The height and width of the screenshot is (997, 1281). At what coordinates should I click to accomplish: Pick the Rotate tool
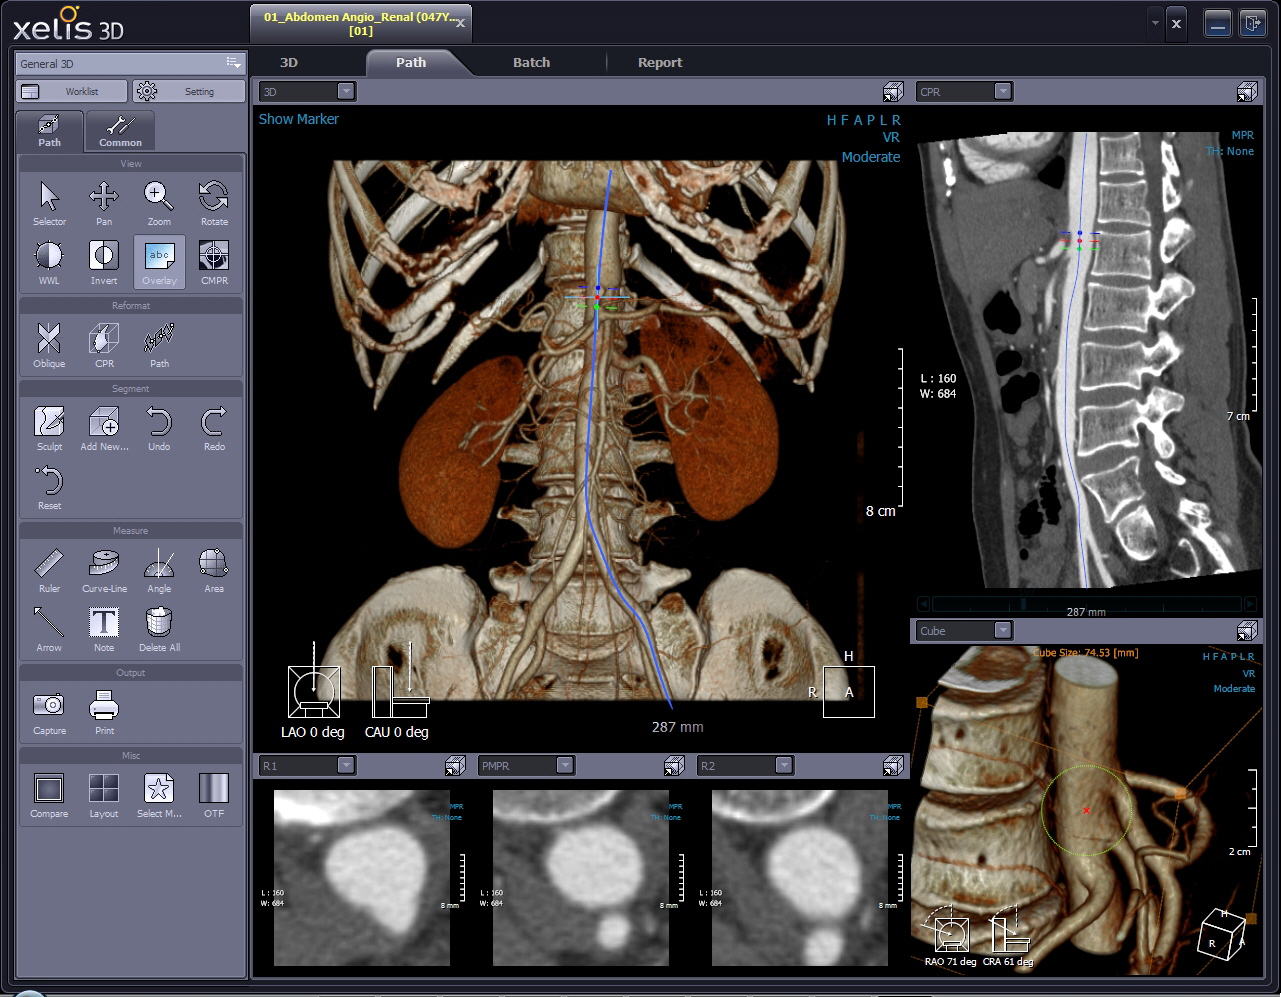point(214,203)
